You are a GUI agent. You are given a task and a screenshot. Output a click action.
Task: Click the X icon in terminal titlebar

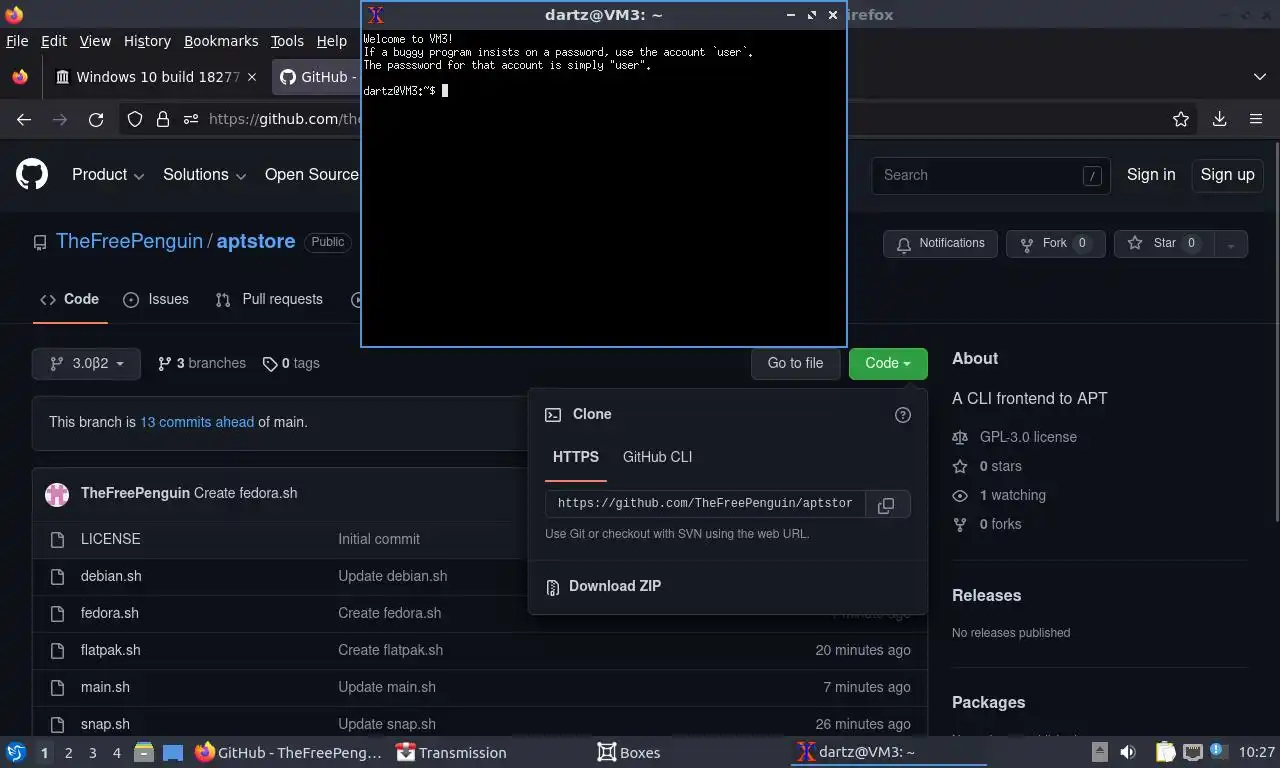376,15
